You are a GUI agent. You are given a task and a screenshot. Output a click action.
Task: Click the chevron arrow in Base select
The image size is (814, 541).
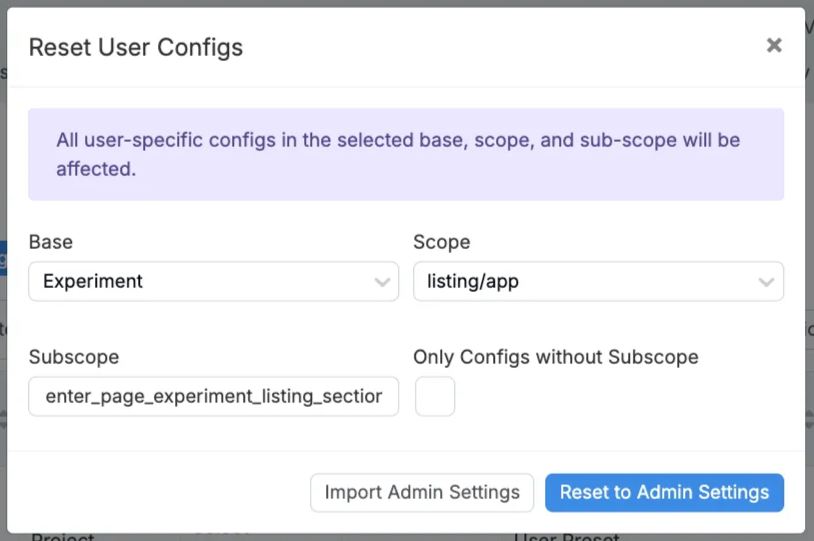click(382, 283)
